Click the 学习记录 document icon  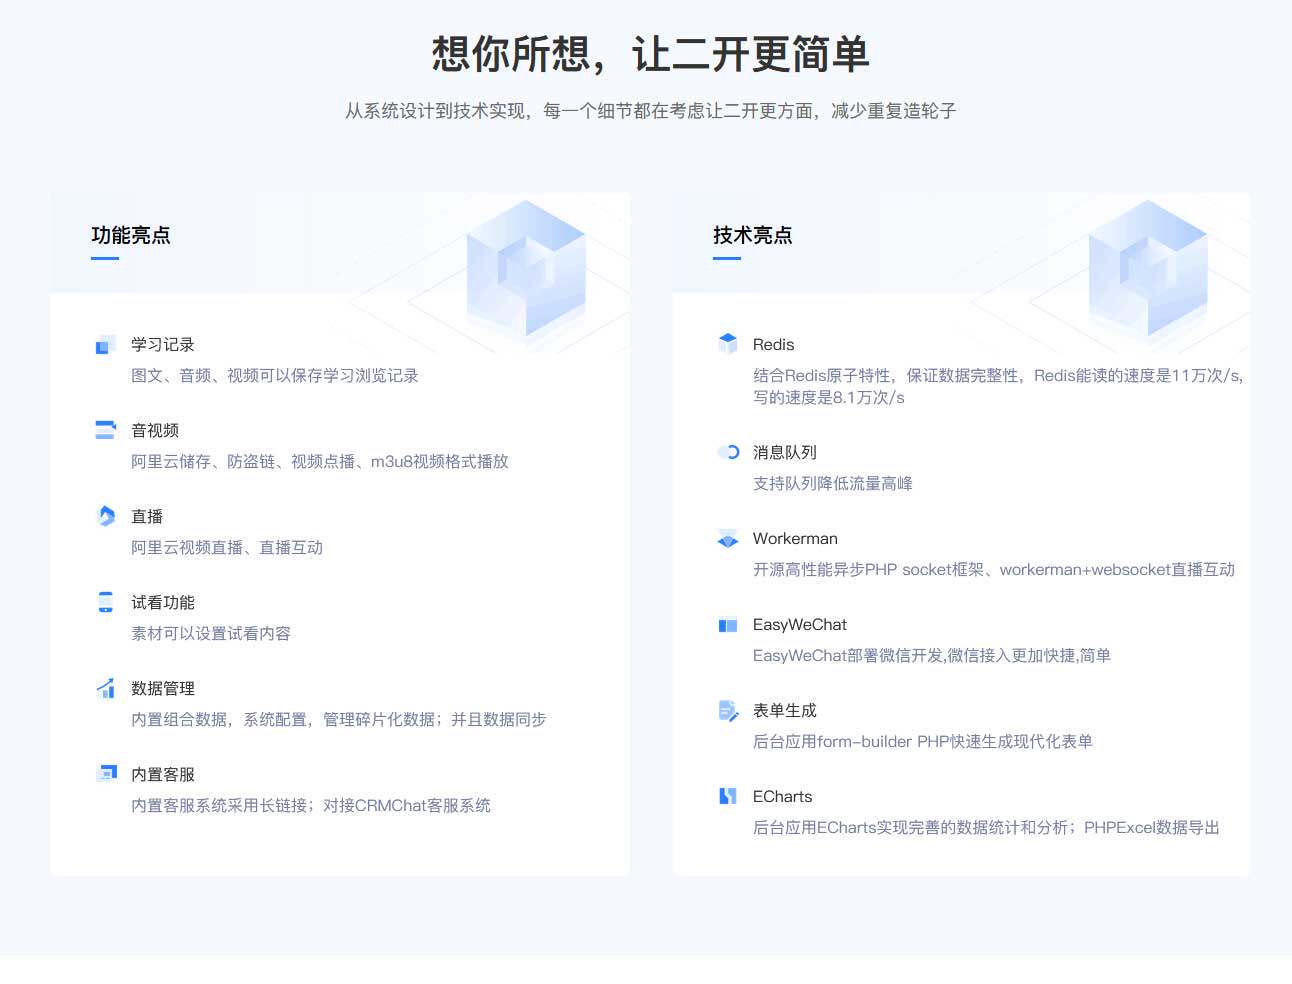(x=105, y=344)
